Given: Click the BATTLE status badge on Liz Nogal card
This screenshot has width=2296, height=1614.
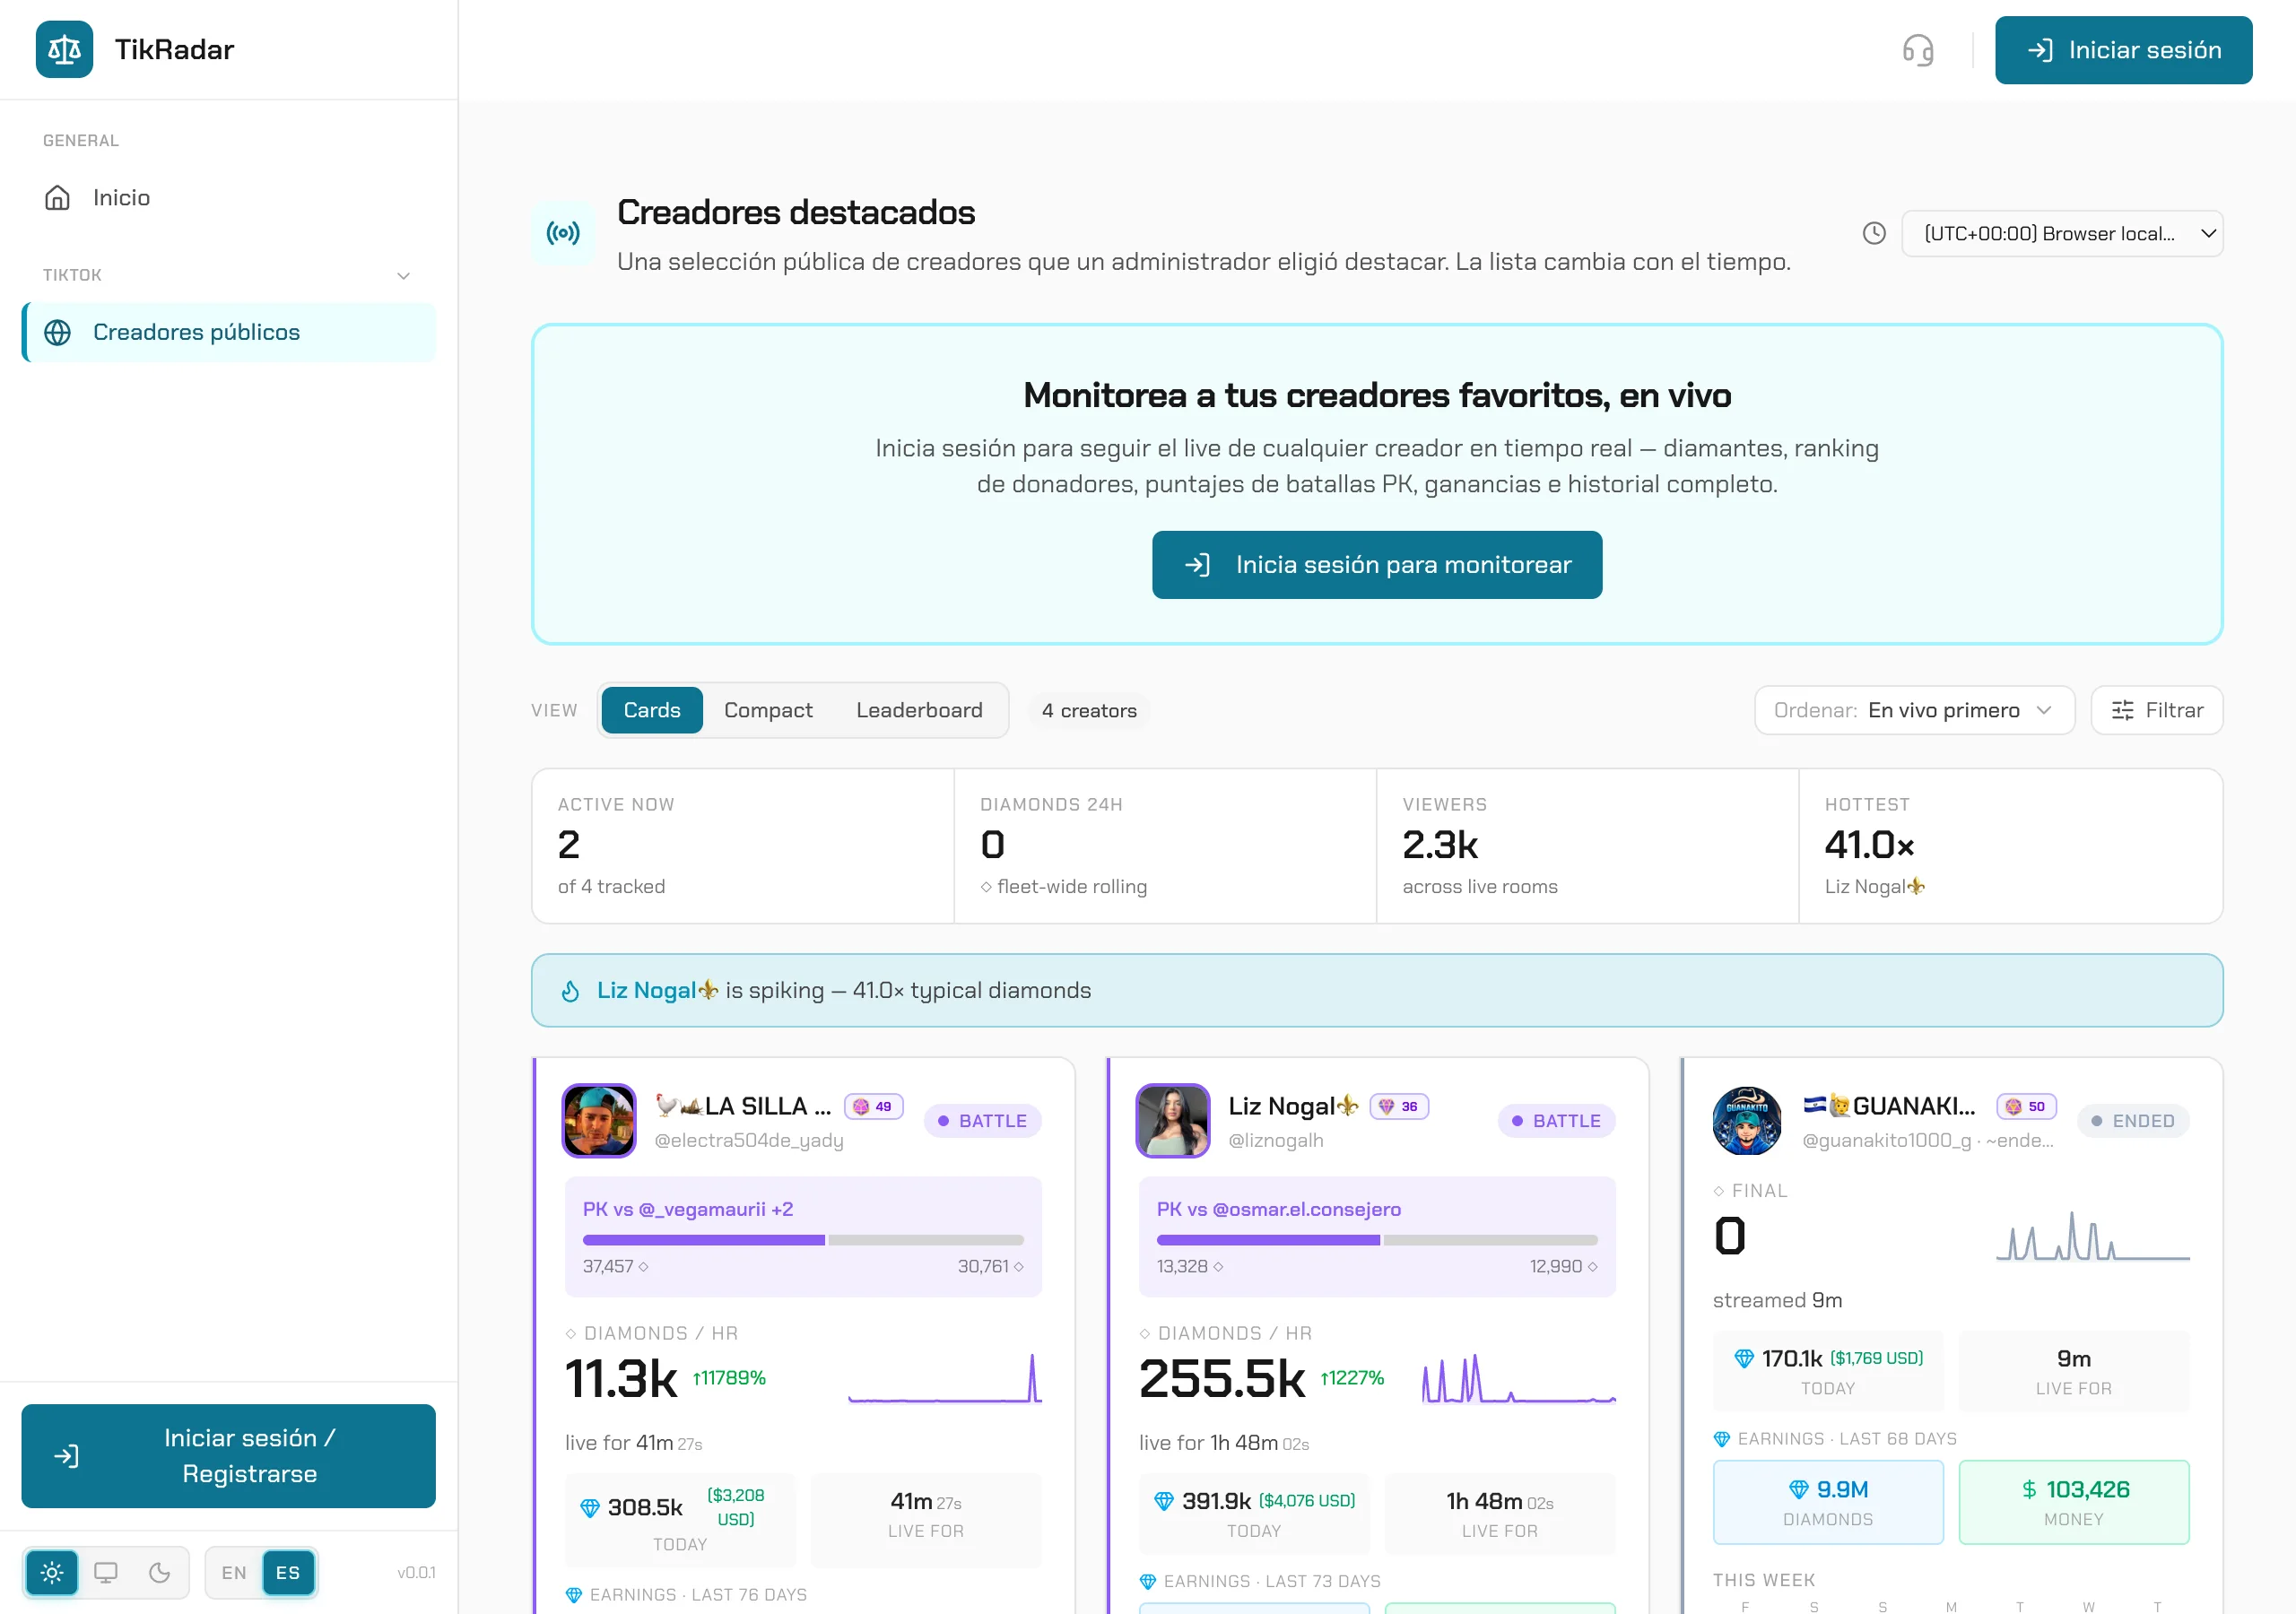Looking at the screenshot, I should click(1557, 1121).
